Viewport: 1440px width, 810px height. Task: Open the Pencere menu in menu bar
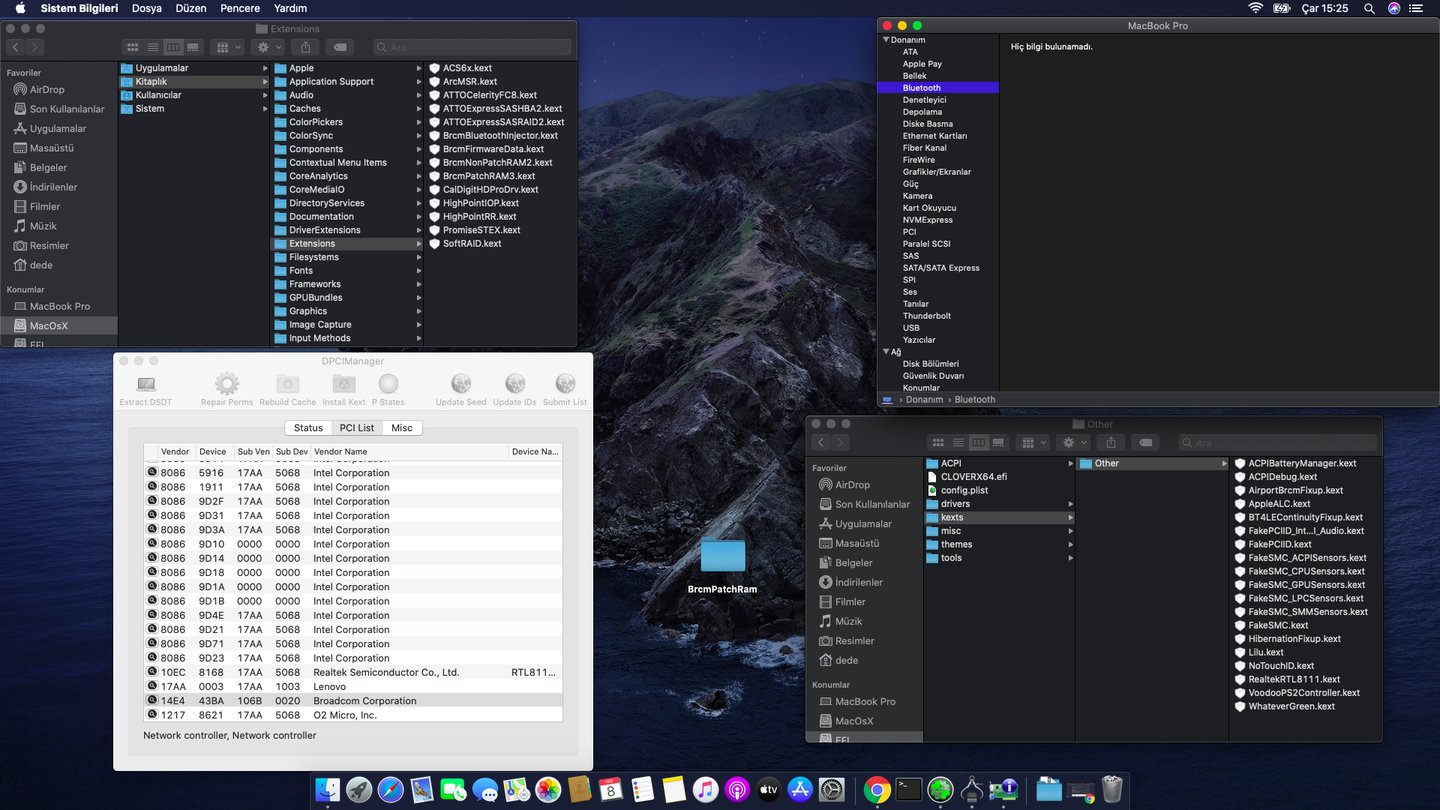pos(240,8)
